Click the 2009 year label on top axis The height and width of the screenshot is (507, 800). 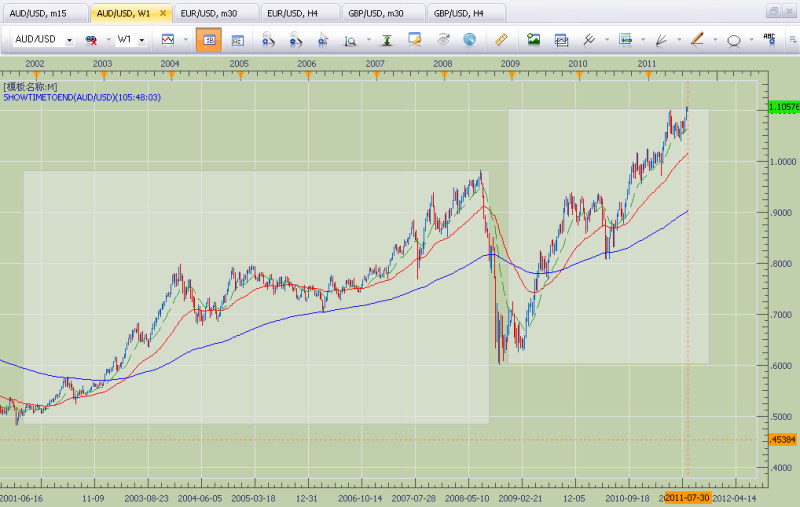[510, 64]
